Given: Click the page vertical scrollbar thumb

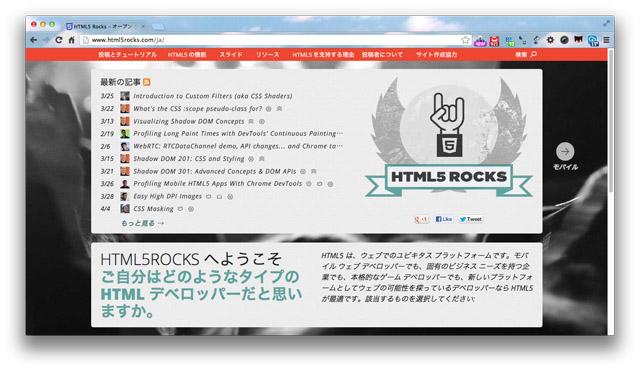Looking at the screenshot, I should tap(611, 120).
